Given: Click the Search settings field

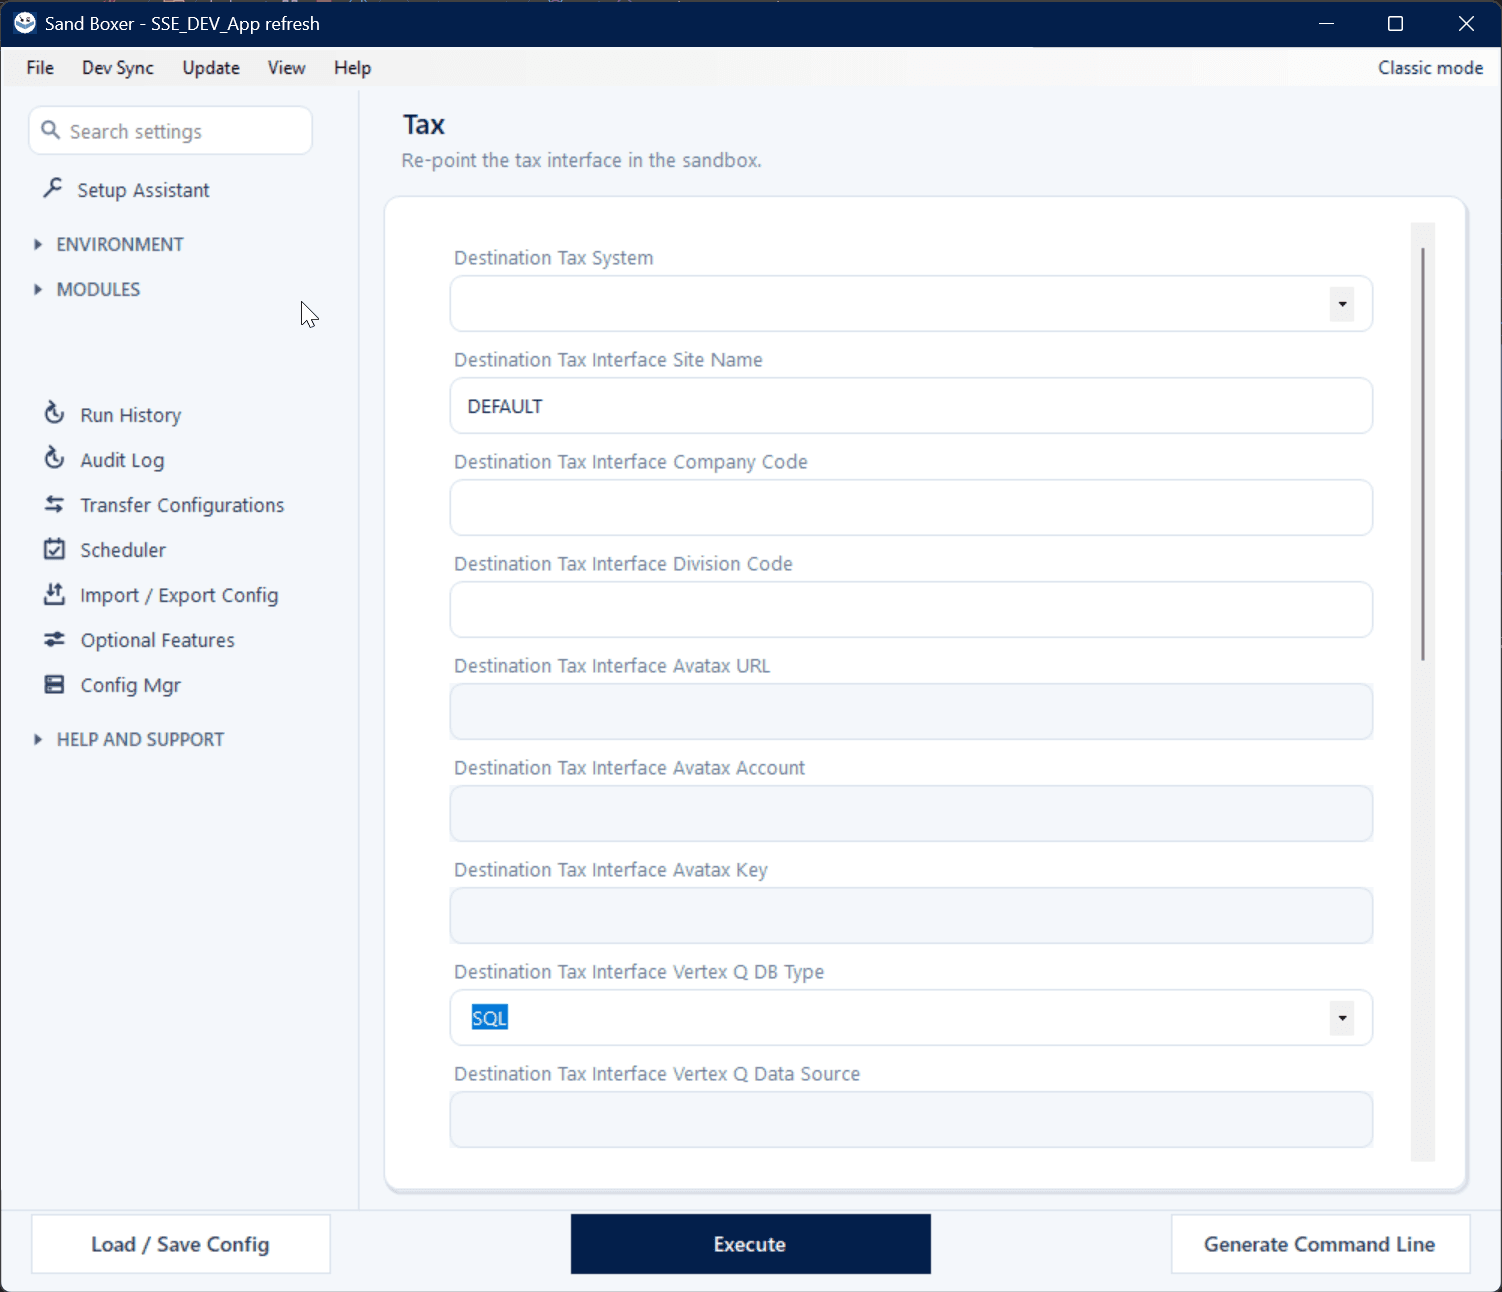Looking at the screenshot, I should [x=171, y=131].
